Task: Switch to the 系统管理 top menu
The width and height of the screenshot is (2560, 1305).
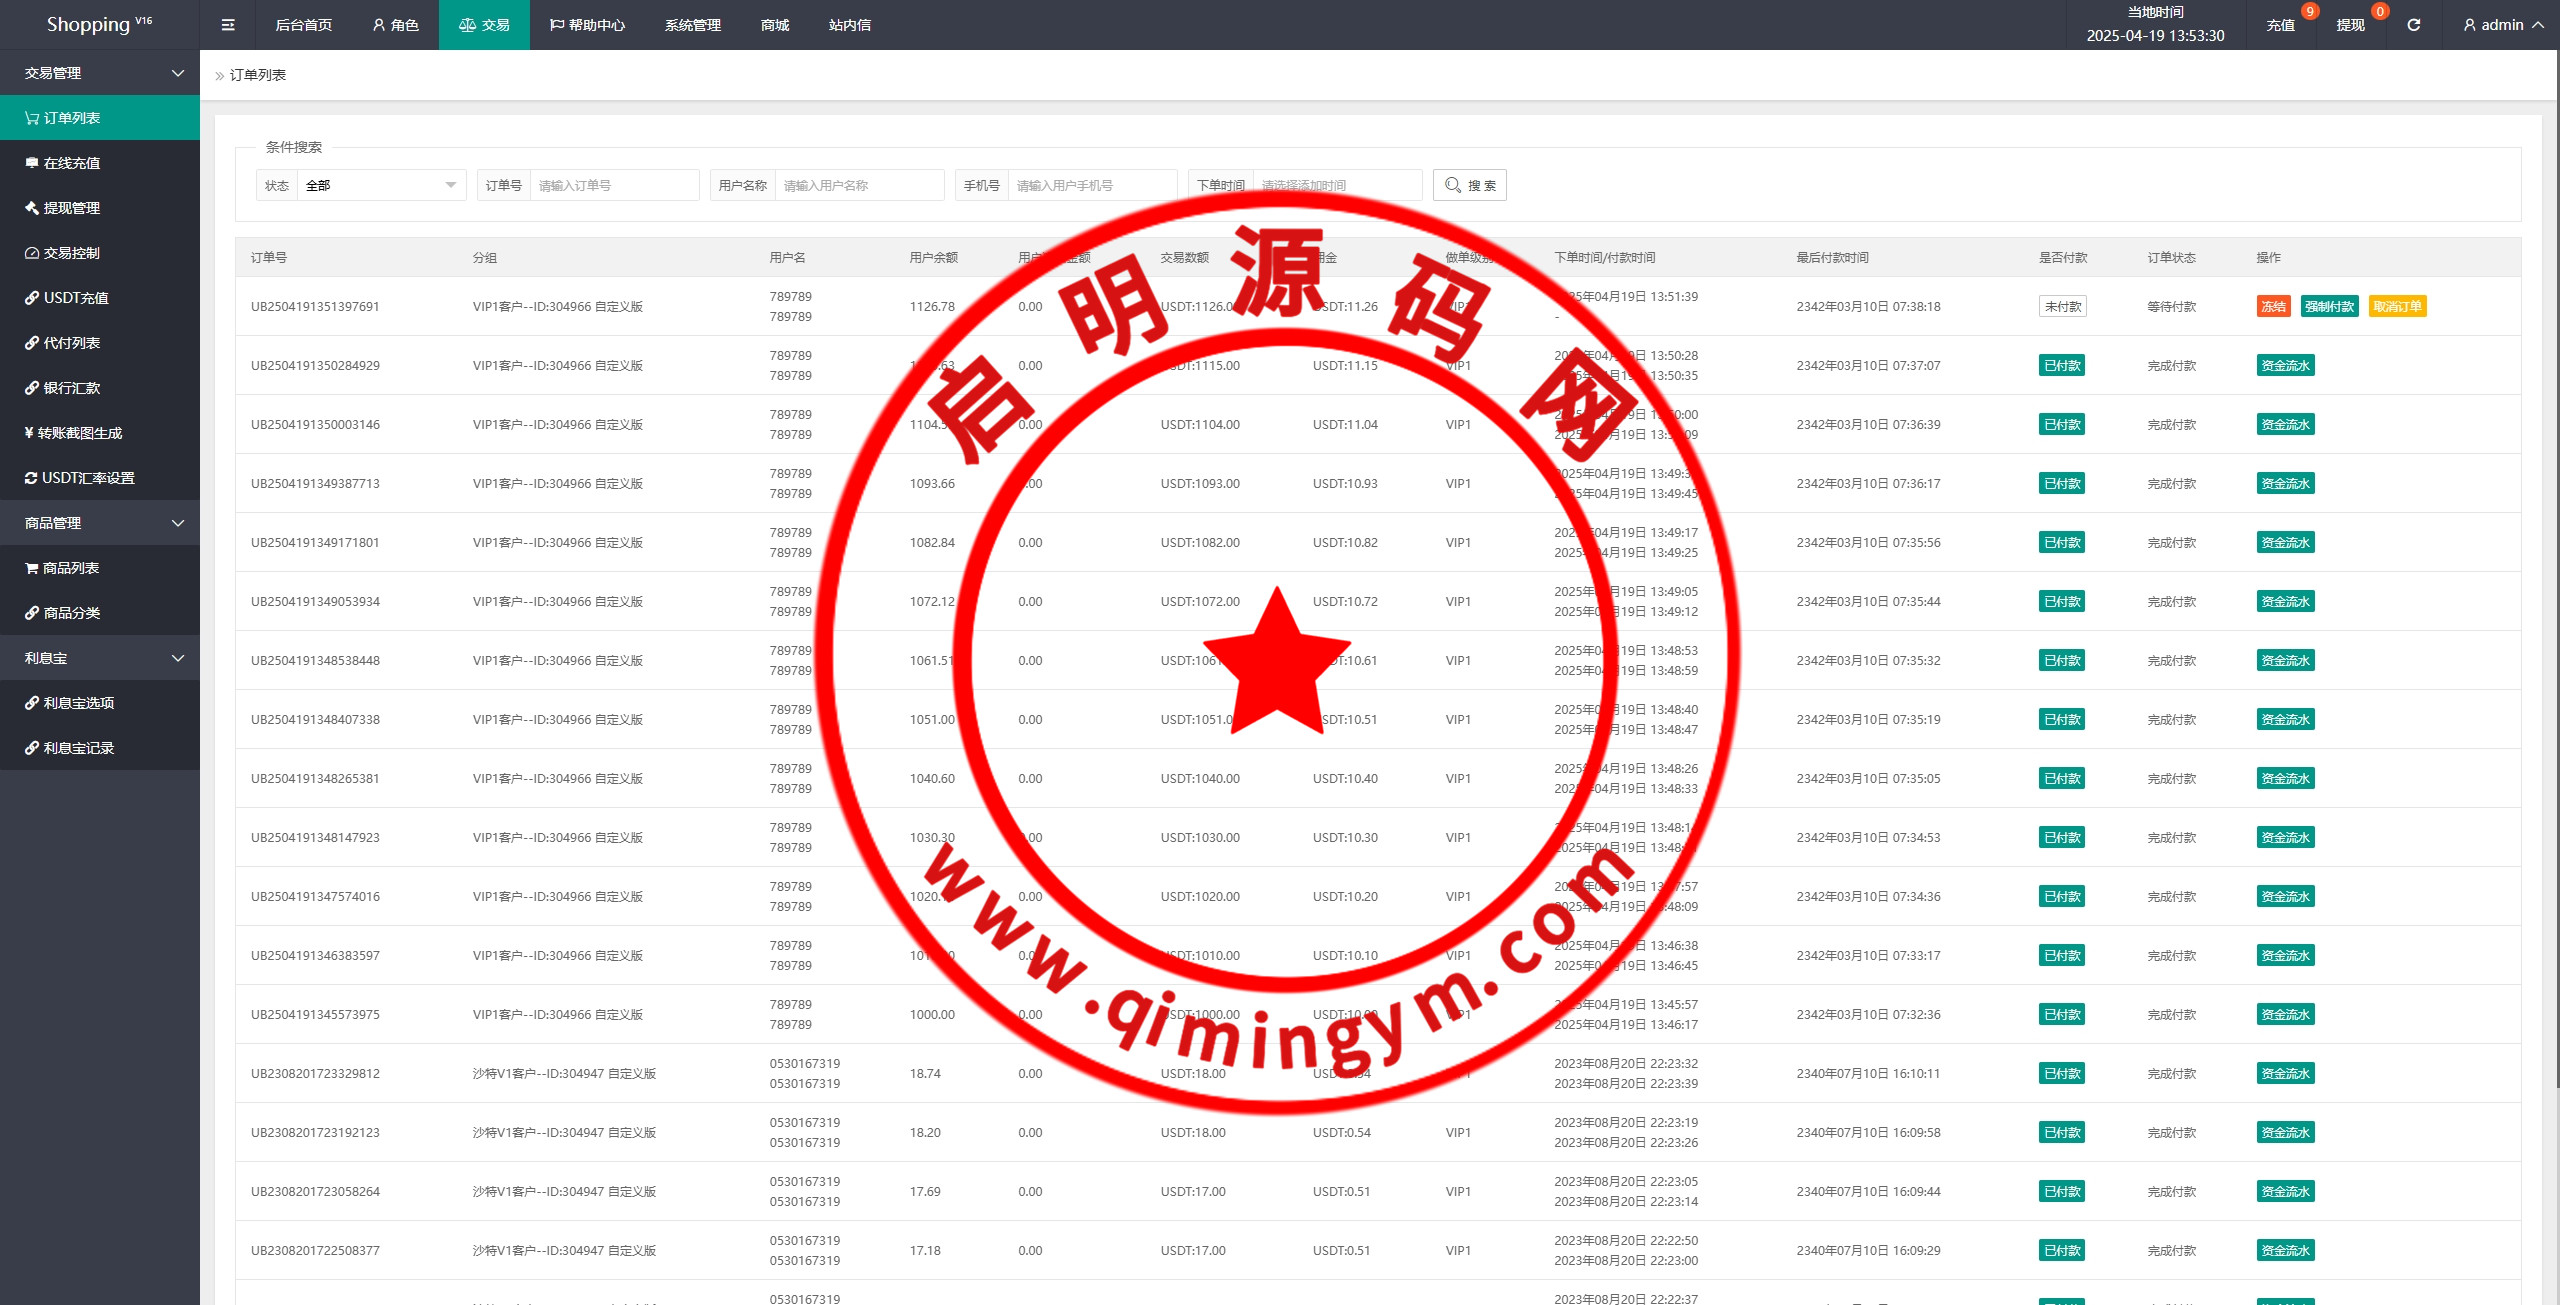Action: pos(692,25)
